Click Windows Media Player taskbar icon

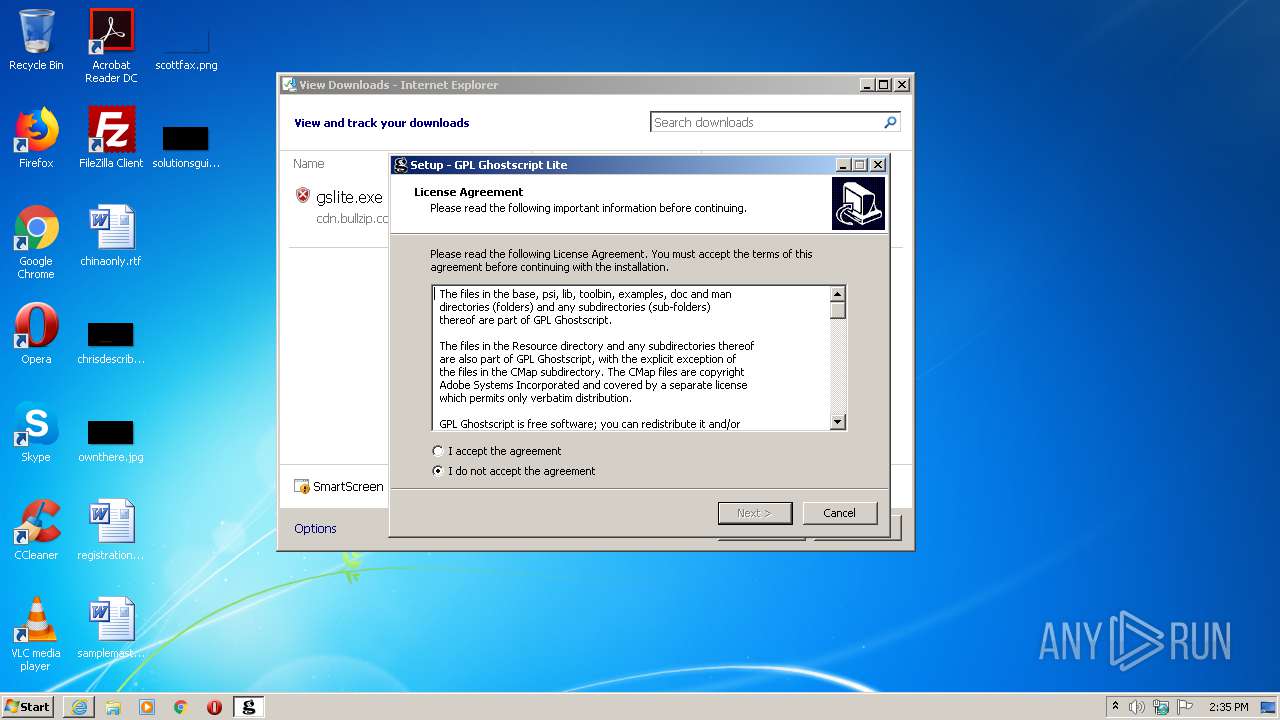point(147,707)
